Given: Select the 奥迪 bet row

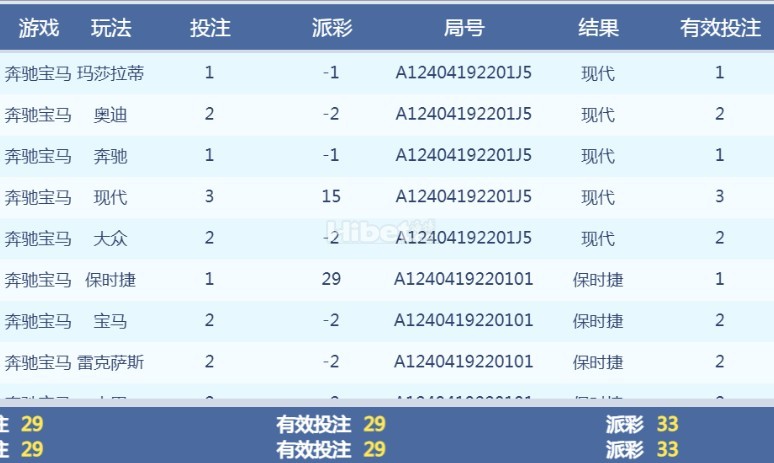Looking at the screenshot, I should 387,115.
